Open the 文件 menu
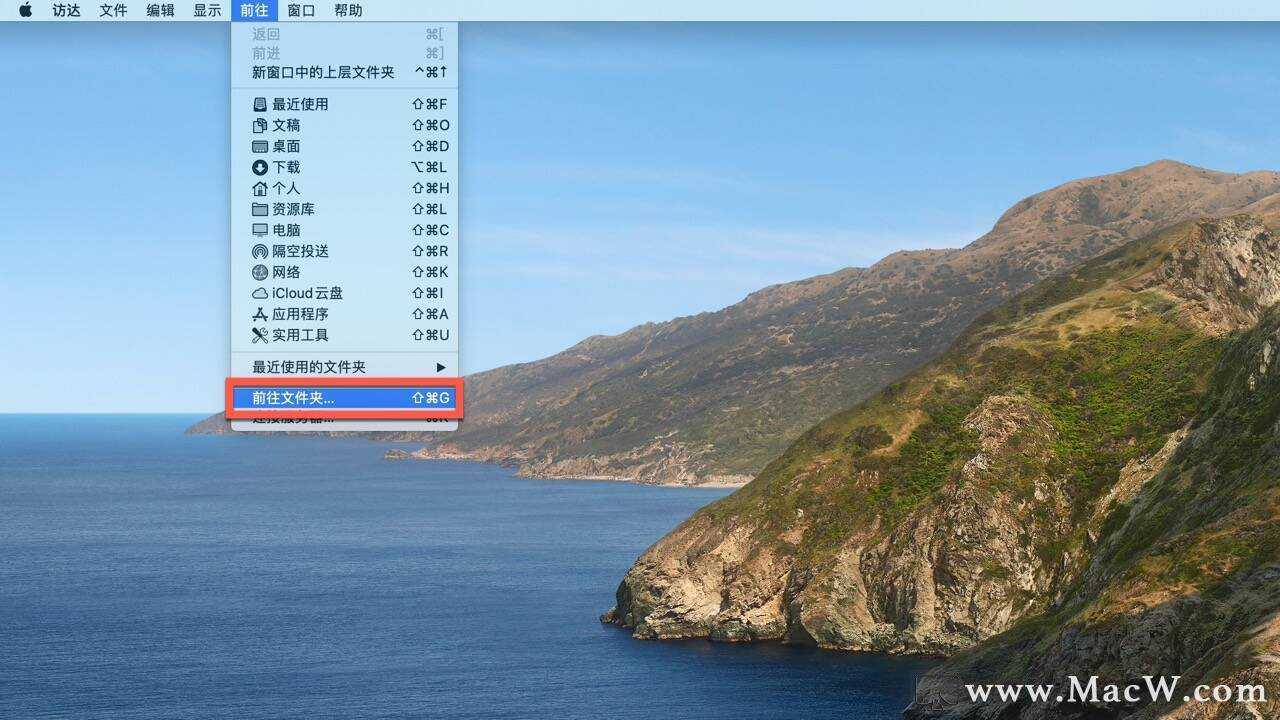Image resolution: width=1280 pixels, height=720 pixels. click(113, 10)
